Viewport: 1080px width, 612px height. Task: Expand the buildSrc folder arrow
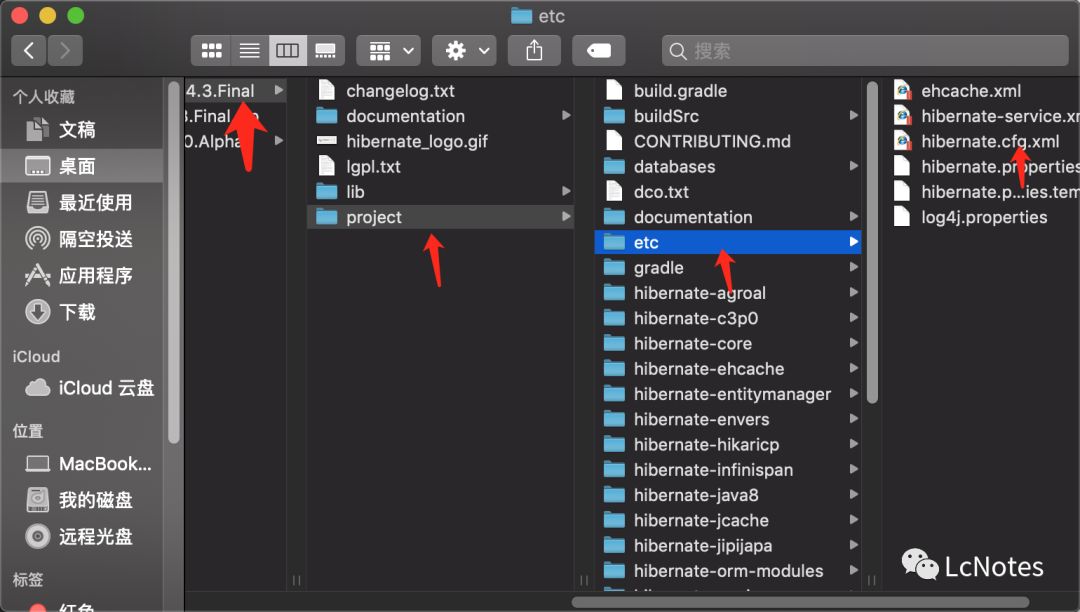(853, 116)
